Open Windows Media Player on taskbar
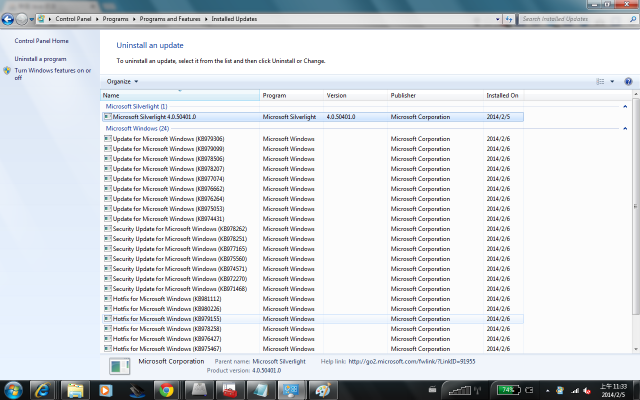This screenshot has width=640, height=400. click(105, 390)
